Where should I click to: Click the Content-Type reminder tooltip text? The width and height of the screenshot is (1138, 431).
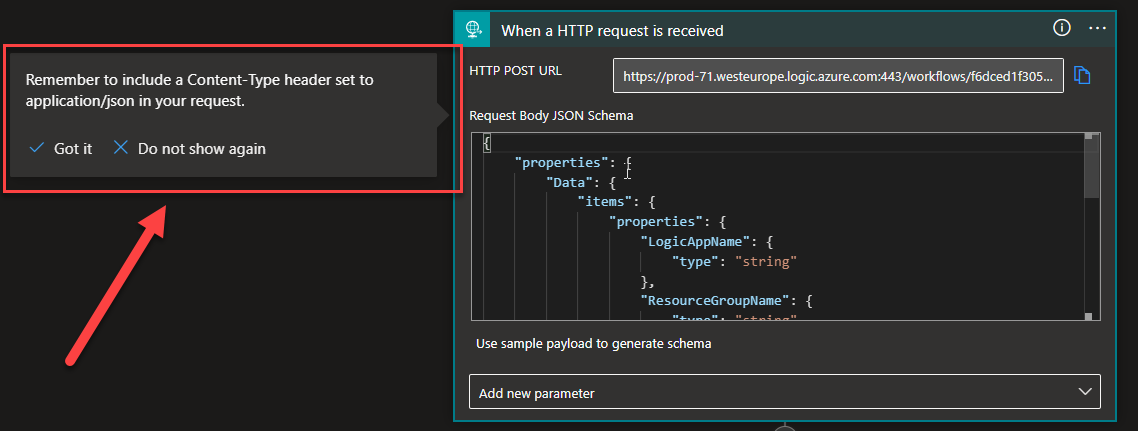200,90
